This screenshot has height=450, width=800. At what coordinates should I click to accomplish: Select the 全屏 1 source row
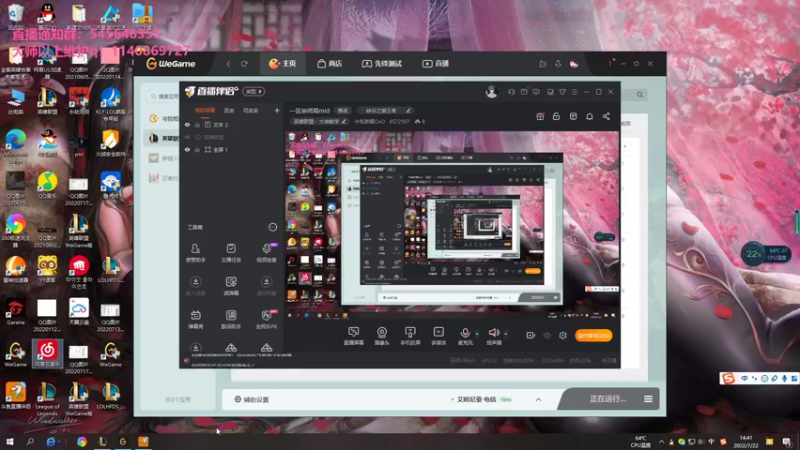coord(232,149)
